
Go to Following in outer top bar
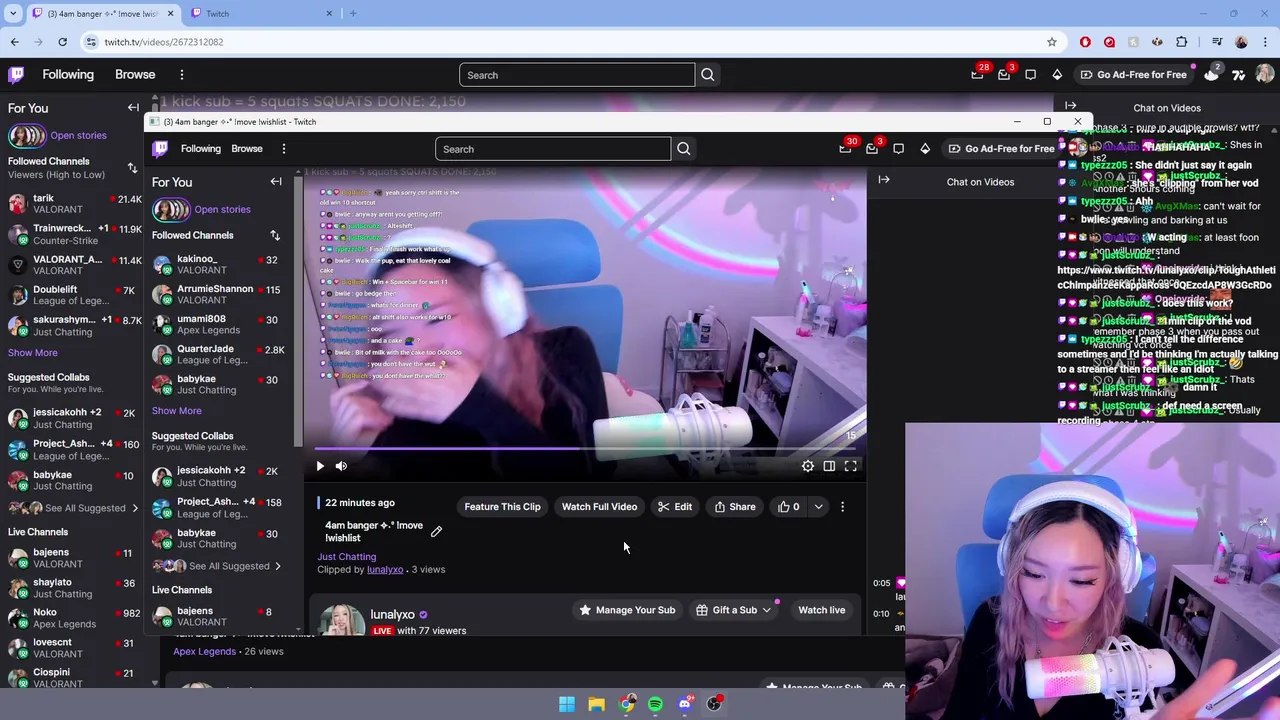tap(68, 75)
